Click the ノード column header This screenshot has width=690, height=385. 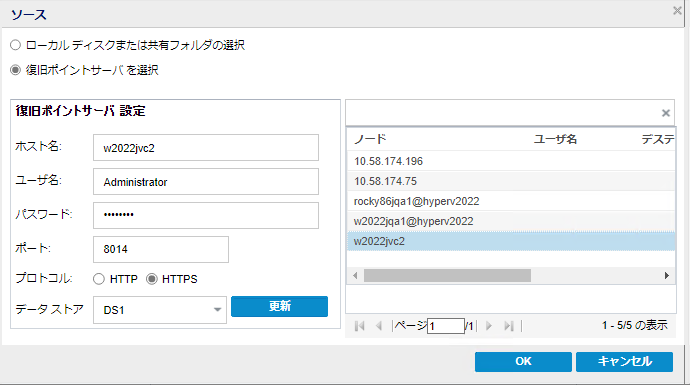tap(370, 139)
